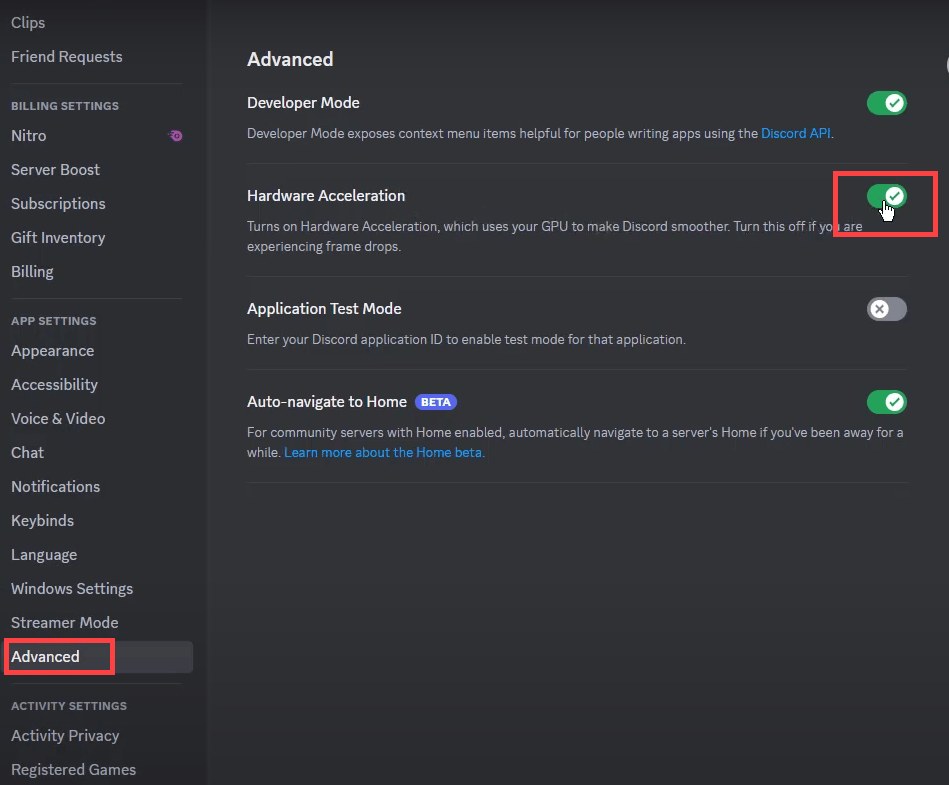Disable Auto-navigate to Home
The height and width of the screenshot is (785, 949).
pyautogui.click(x=886, y=401)
